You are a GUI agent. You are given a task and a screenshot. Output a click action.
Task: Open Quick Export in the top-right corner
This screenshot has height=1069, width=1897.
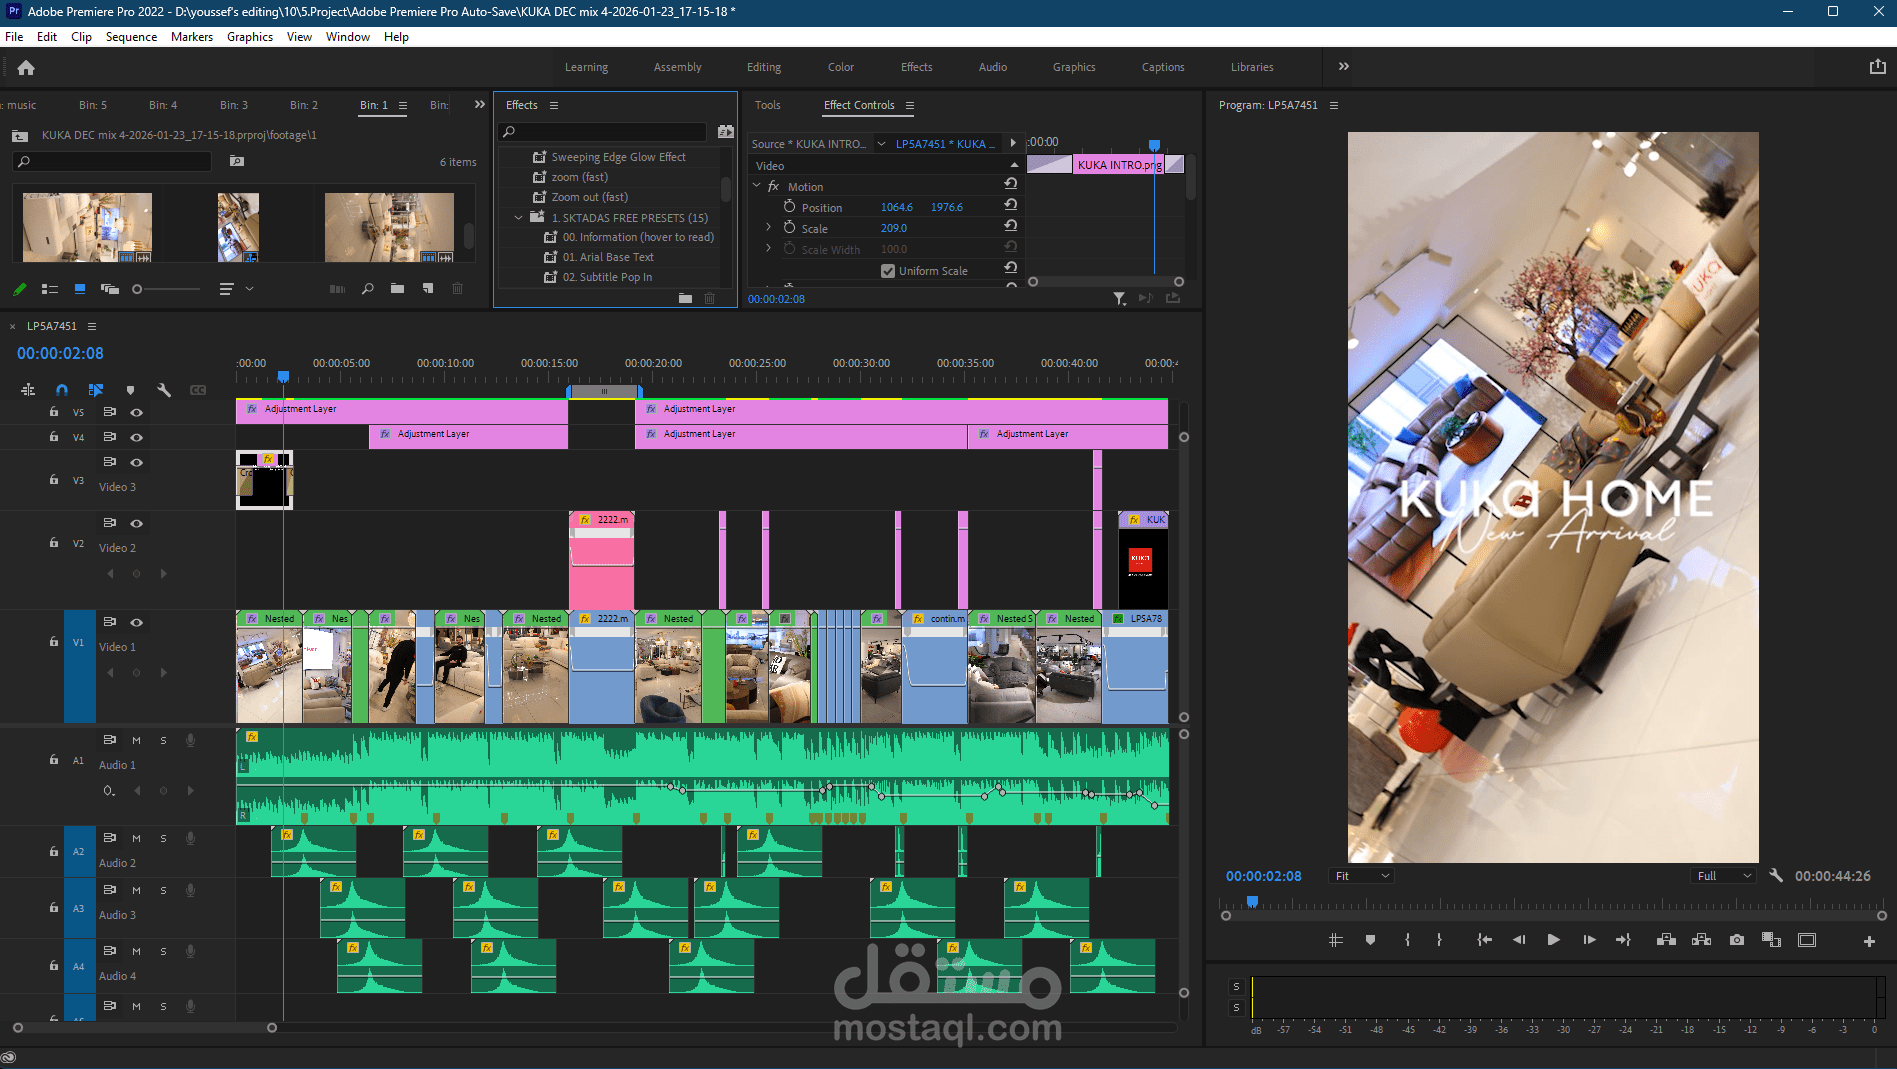(1877, 67)
